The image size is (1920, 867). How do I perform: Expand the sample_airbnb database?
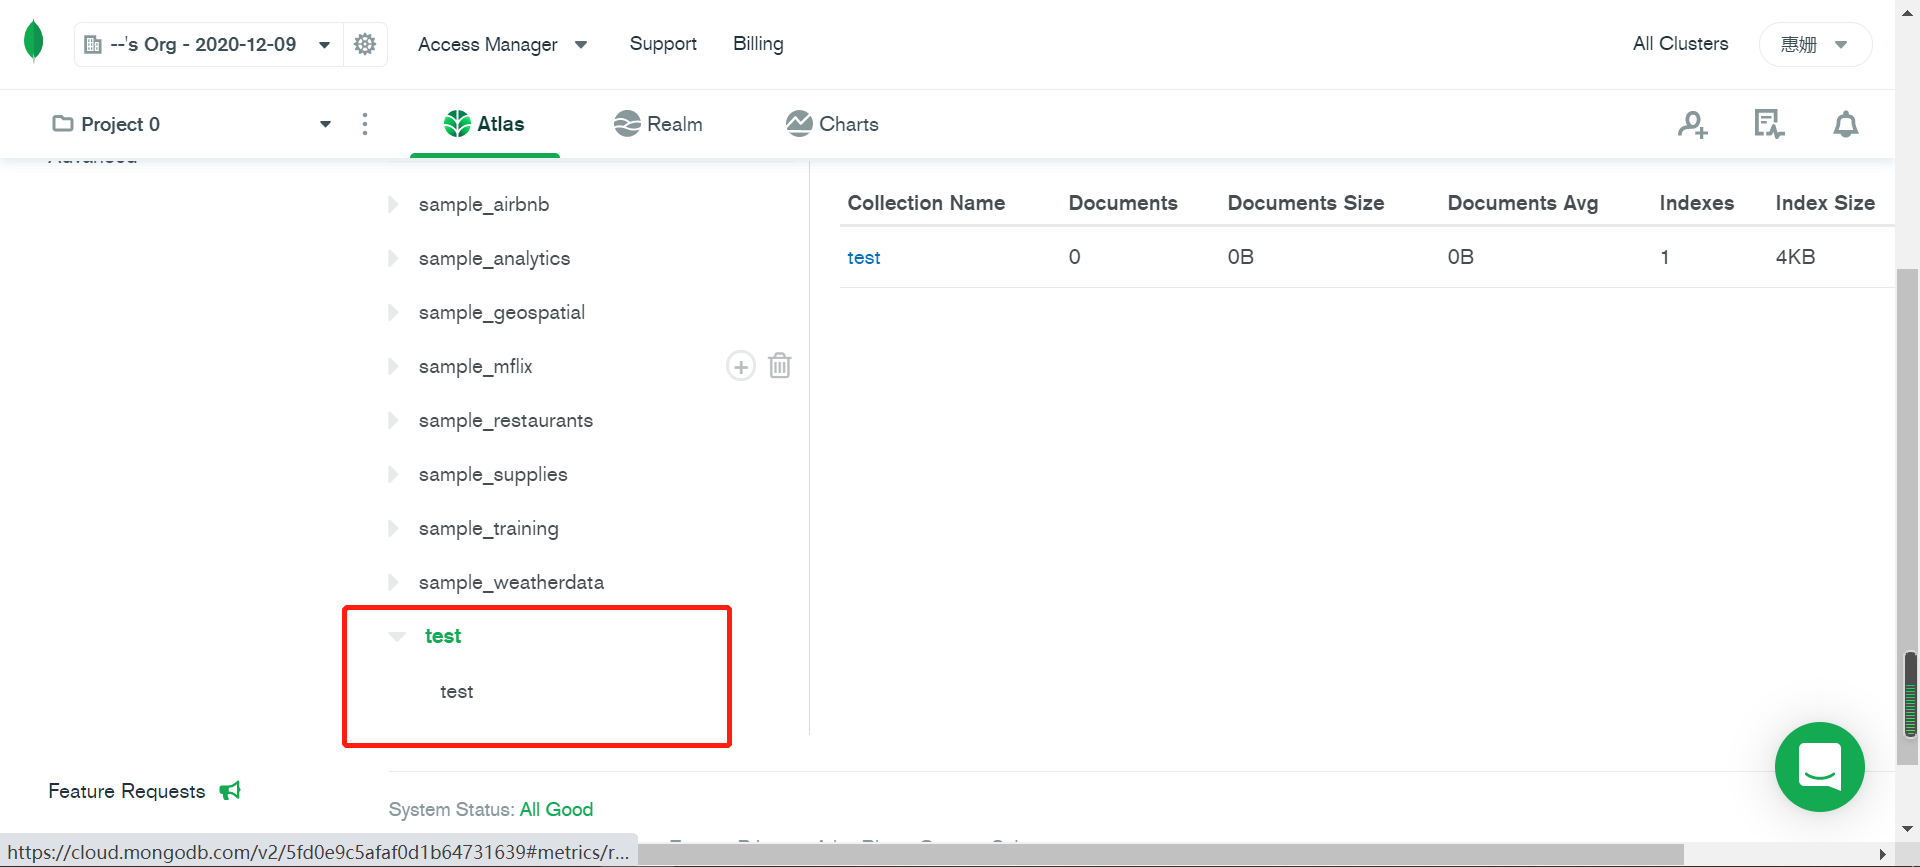coord(393,204)
